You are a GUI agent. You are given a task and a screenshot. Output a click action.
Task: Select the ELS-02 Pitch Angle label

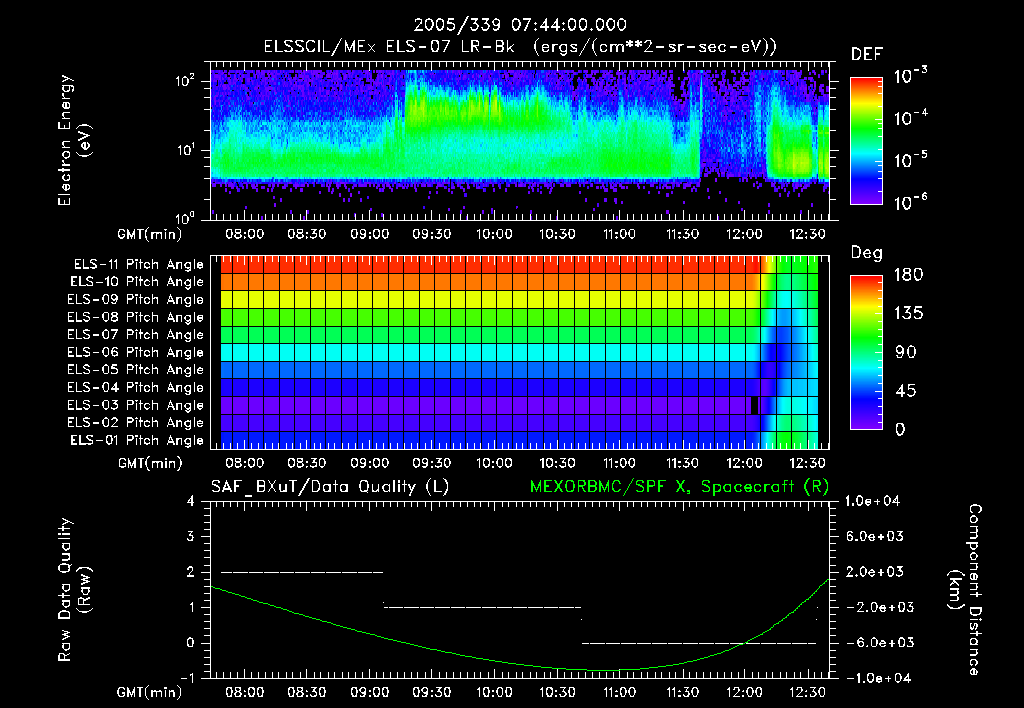pyautogui.click(x=136, y=423)
